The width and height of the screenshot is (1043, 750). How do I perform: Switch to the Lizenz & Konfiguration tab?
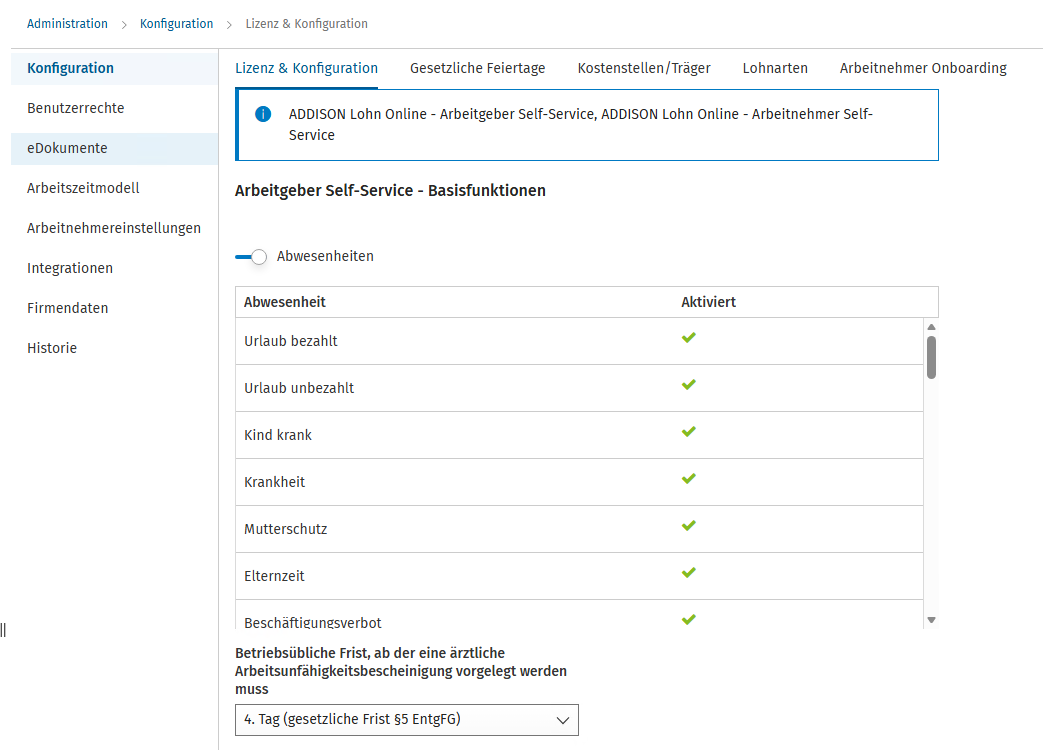point(306,68)
